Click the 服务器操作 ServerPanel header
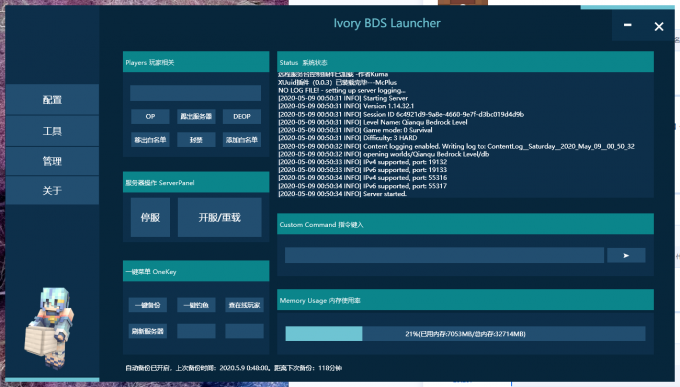680x387 pixels. point(196,182)
